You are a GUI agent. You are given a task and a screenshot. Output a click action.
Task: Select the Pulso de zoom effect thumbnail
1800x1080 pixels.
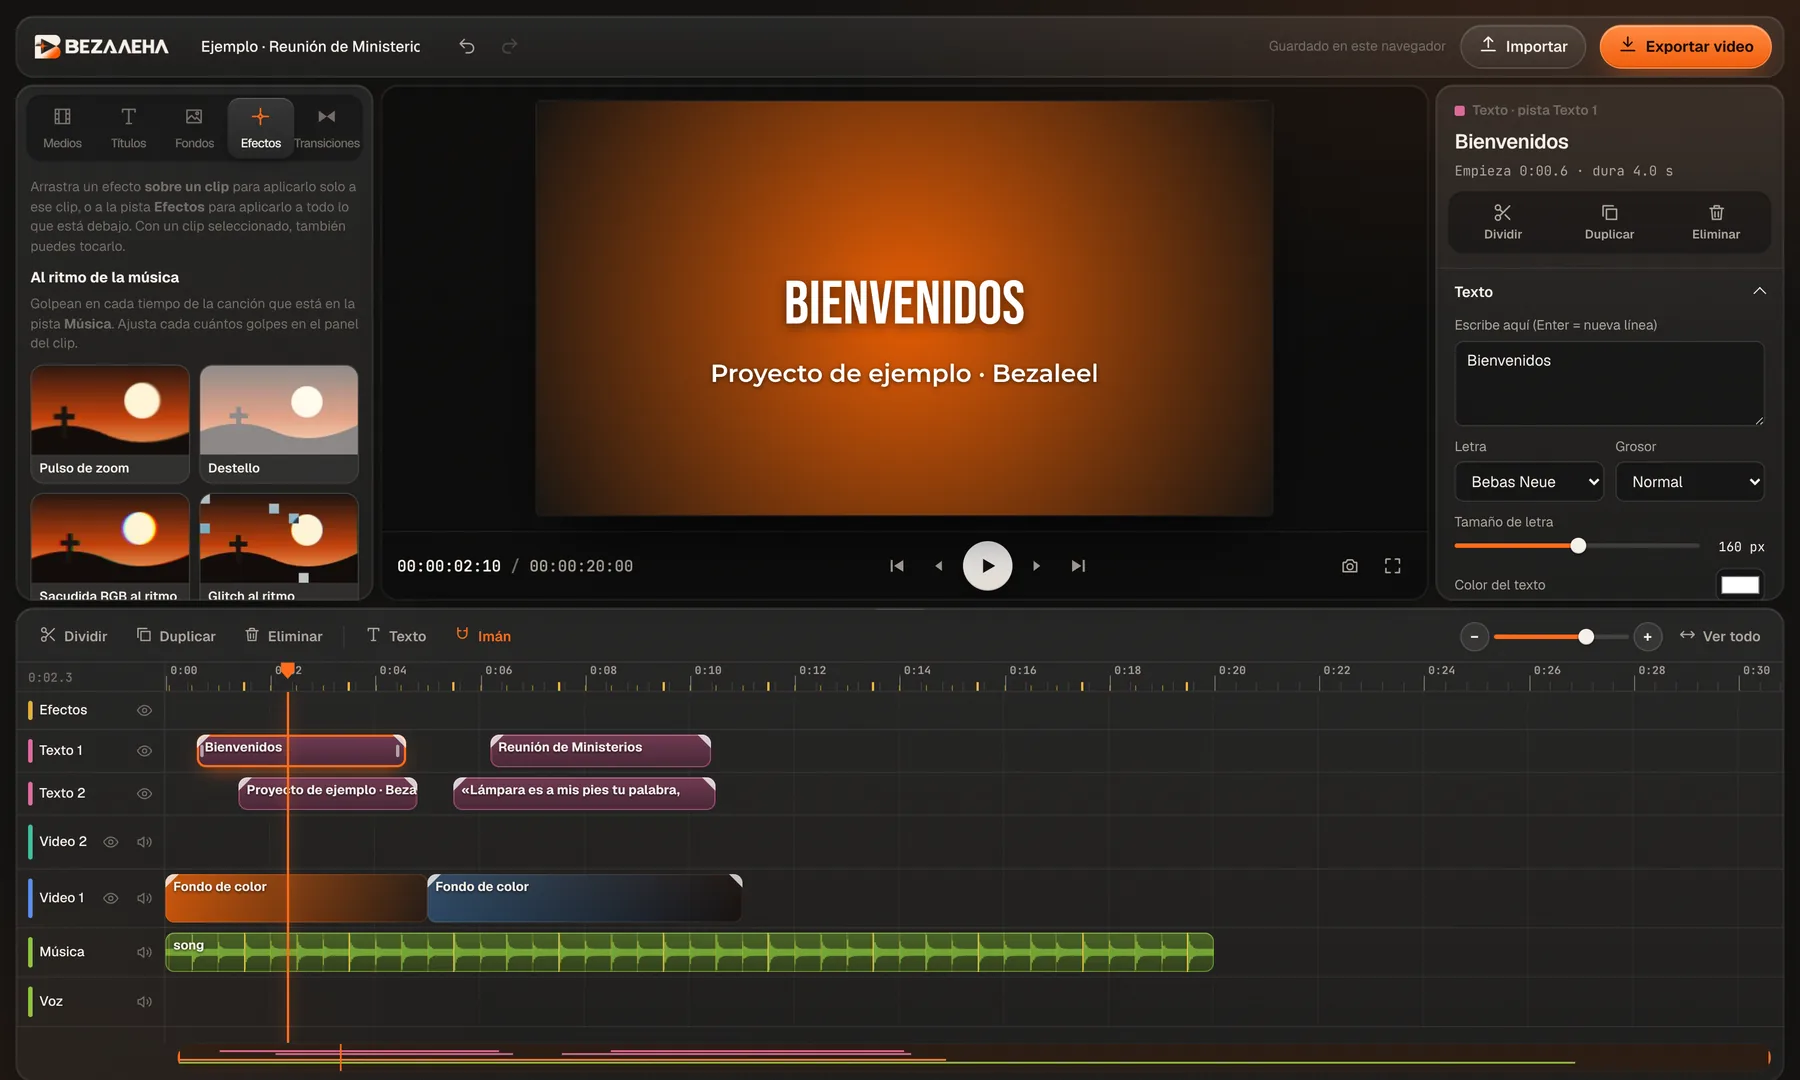click(x=110, y=424)
